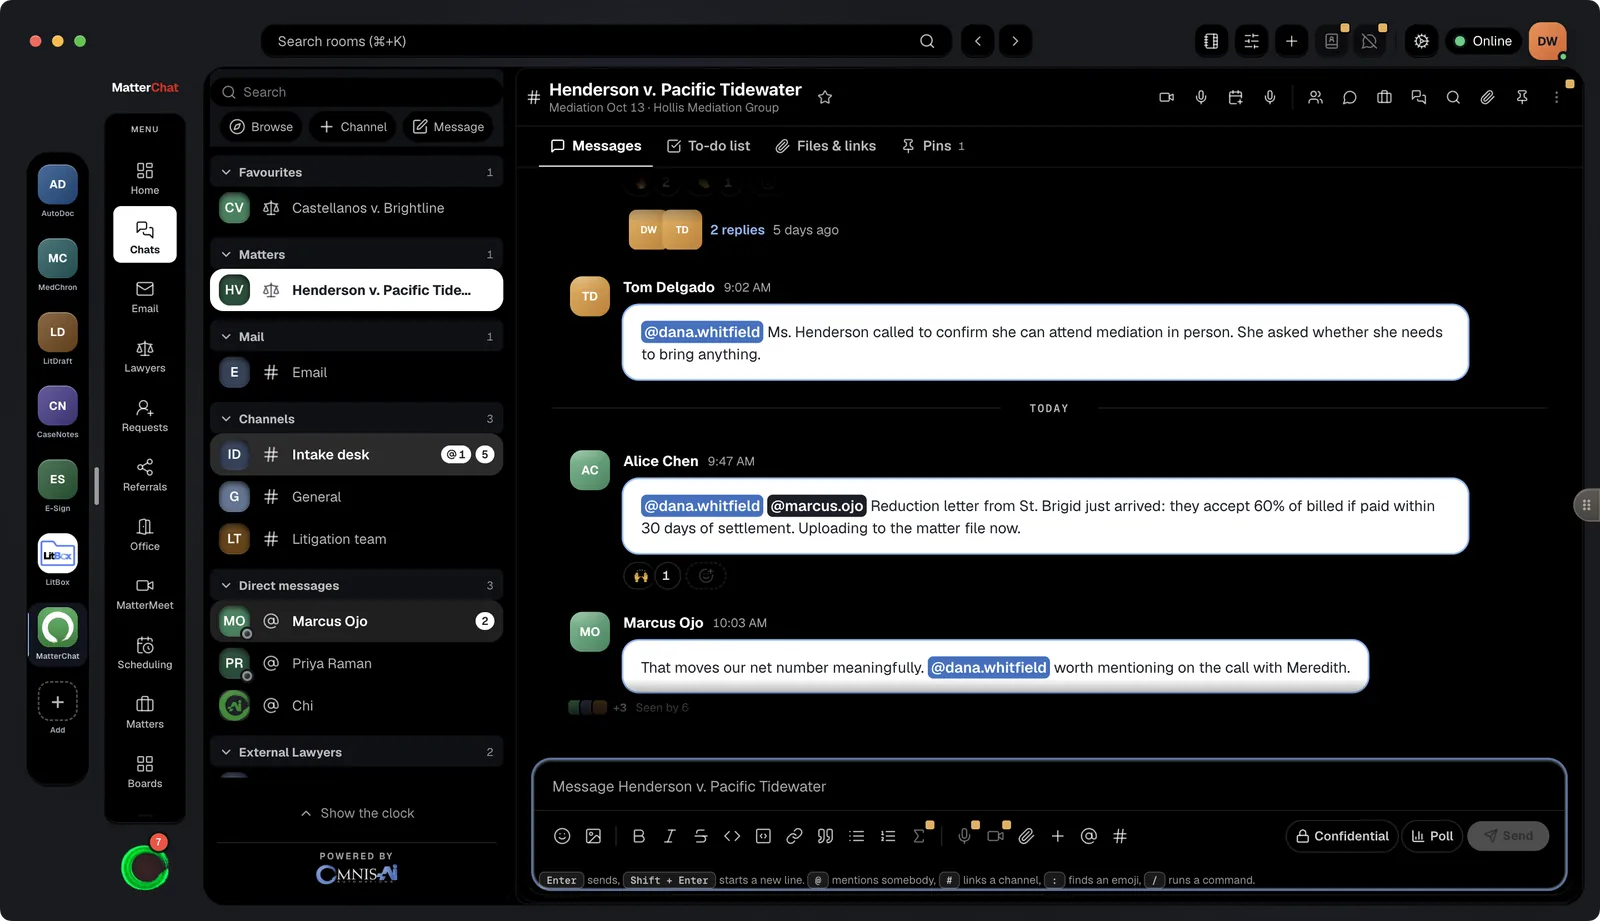This screenshot has width=1600, height=921.
Task: Open the emoji picker in composer
Action: pos(562,836)
